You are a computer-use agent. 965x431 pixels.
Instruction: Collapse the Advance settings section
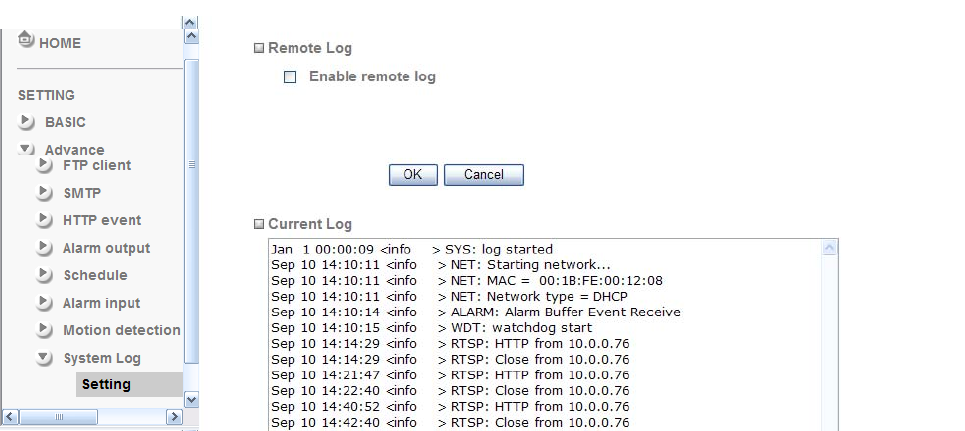27,149
